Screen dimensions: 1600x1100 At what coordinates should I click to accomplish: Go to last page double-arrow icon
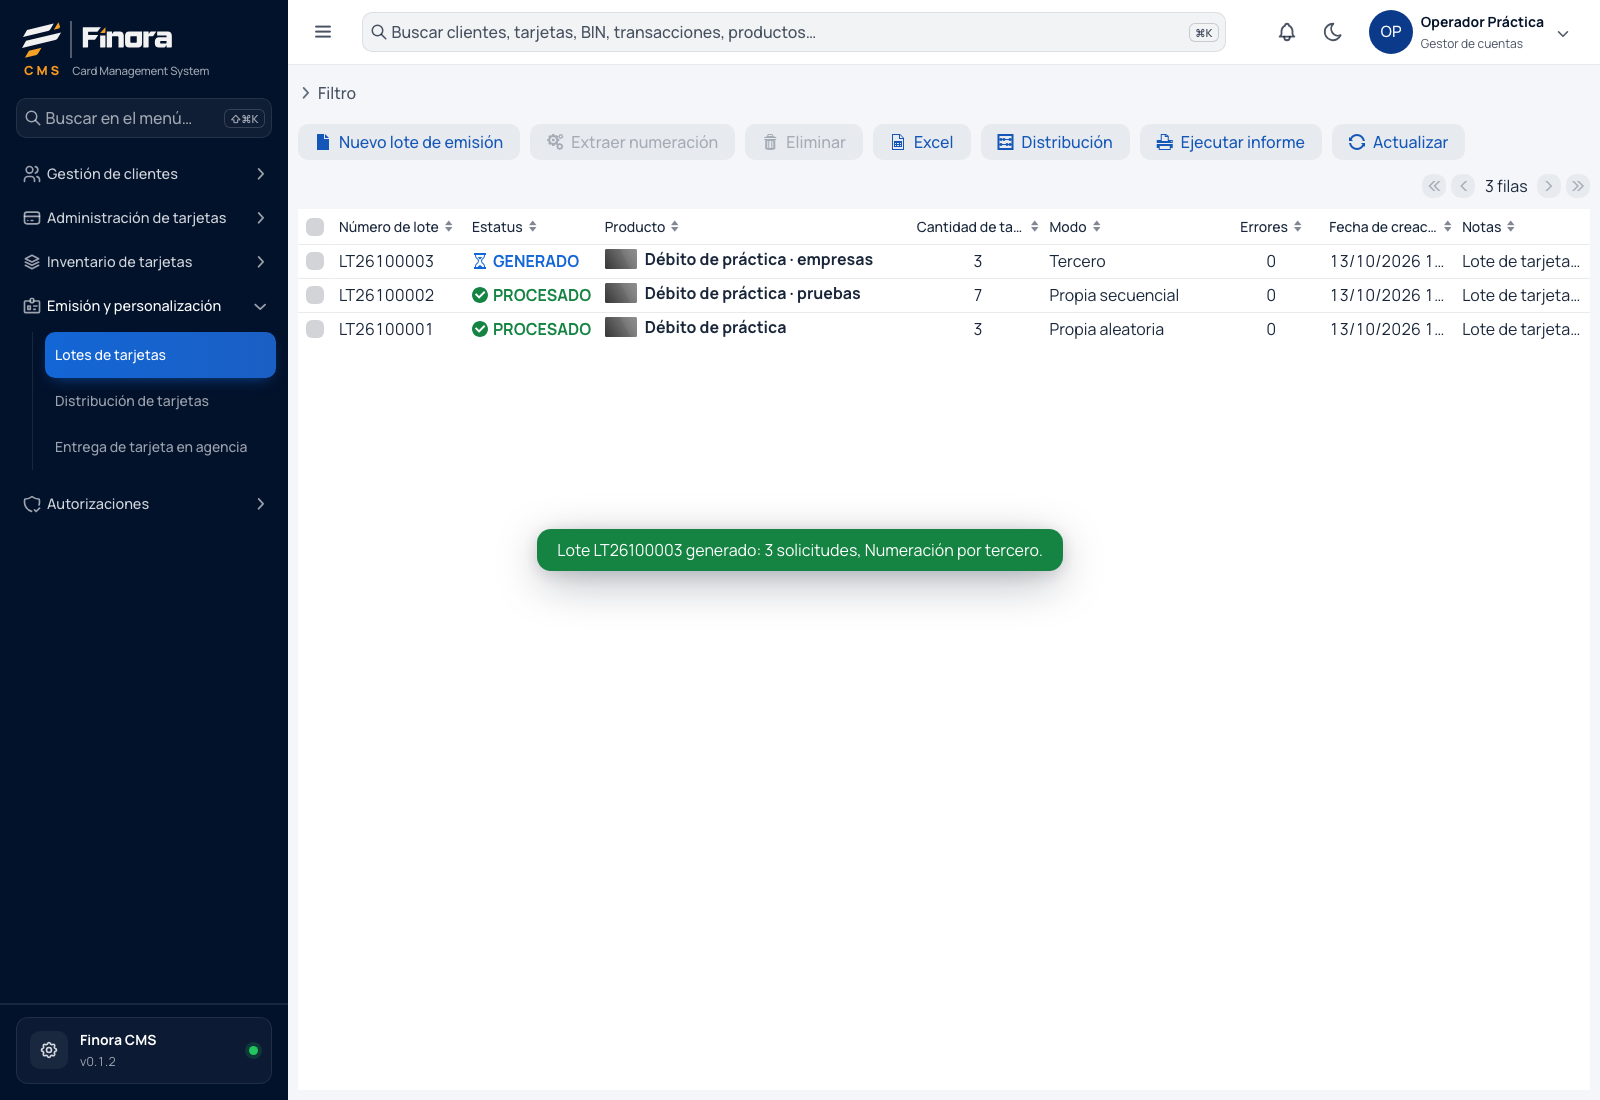[x=1578, y=186]
